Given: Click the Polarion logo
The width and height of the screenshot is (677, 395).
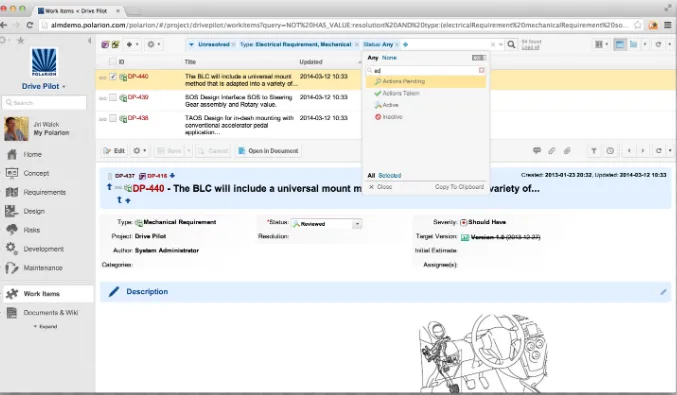Looking at the screenshot, I should [x=44, y=63].
